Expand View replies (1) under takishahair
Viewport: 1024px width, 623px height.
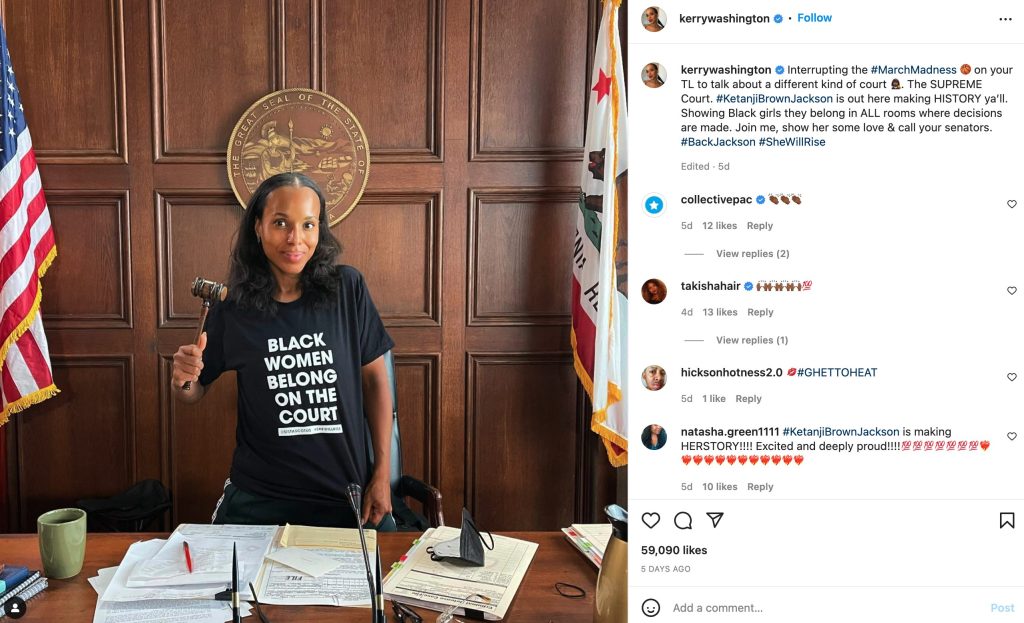tap(752, 340)
